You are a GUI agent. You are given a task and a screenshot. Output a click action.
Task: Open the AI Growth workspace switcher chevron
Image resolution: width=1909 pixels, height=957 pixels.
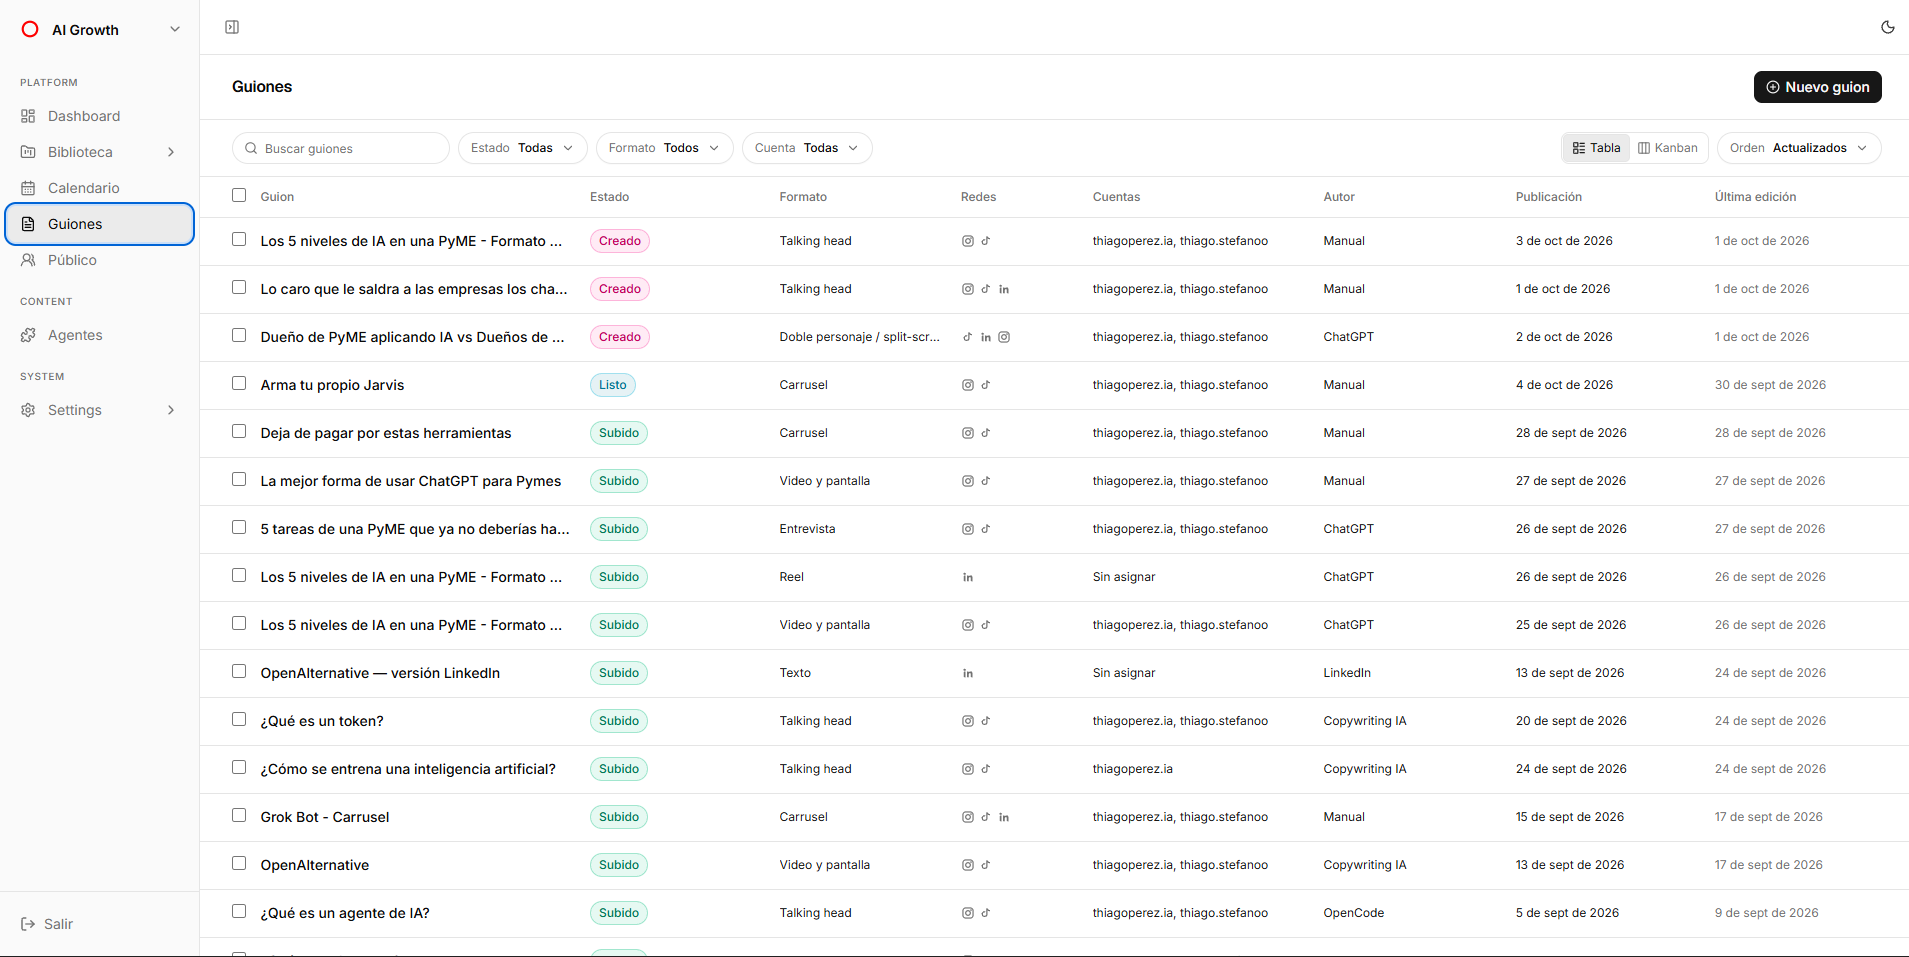pos(175,30)
